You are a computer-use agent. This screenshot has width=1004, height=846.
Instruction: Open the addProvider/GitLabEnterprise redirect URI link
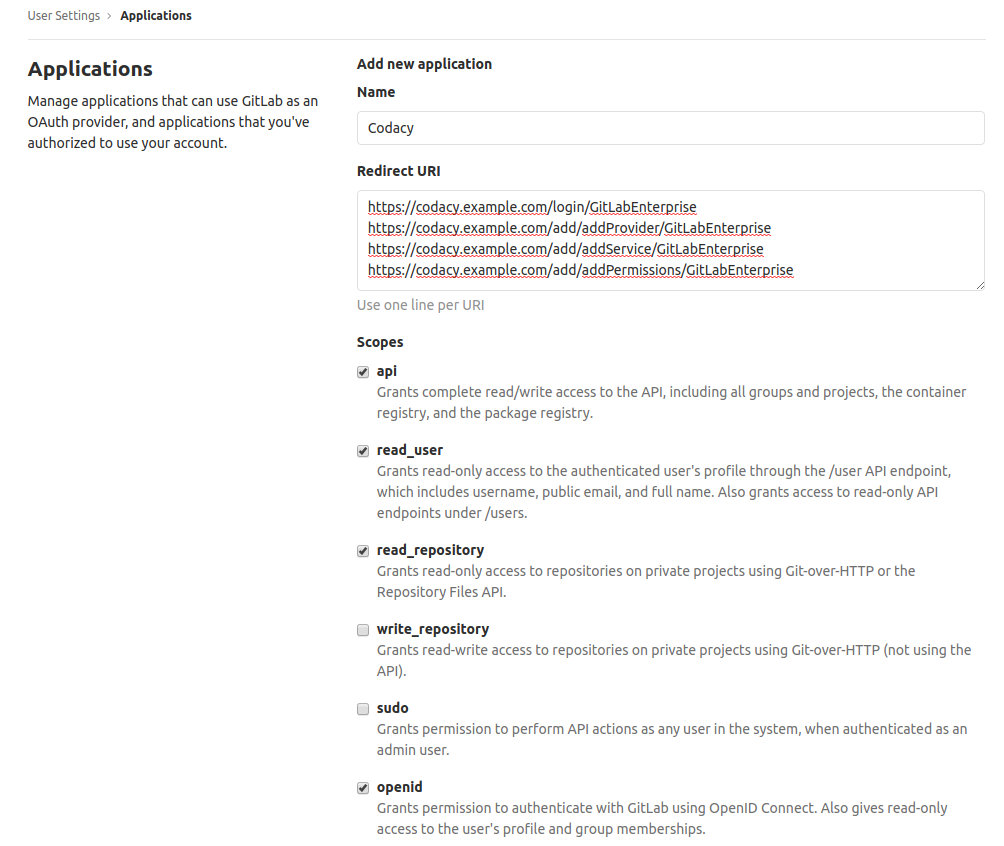[569, 228]
